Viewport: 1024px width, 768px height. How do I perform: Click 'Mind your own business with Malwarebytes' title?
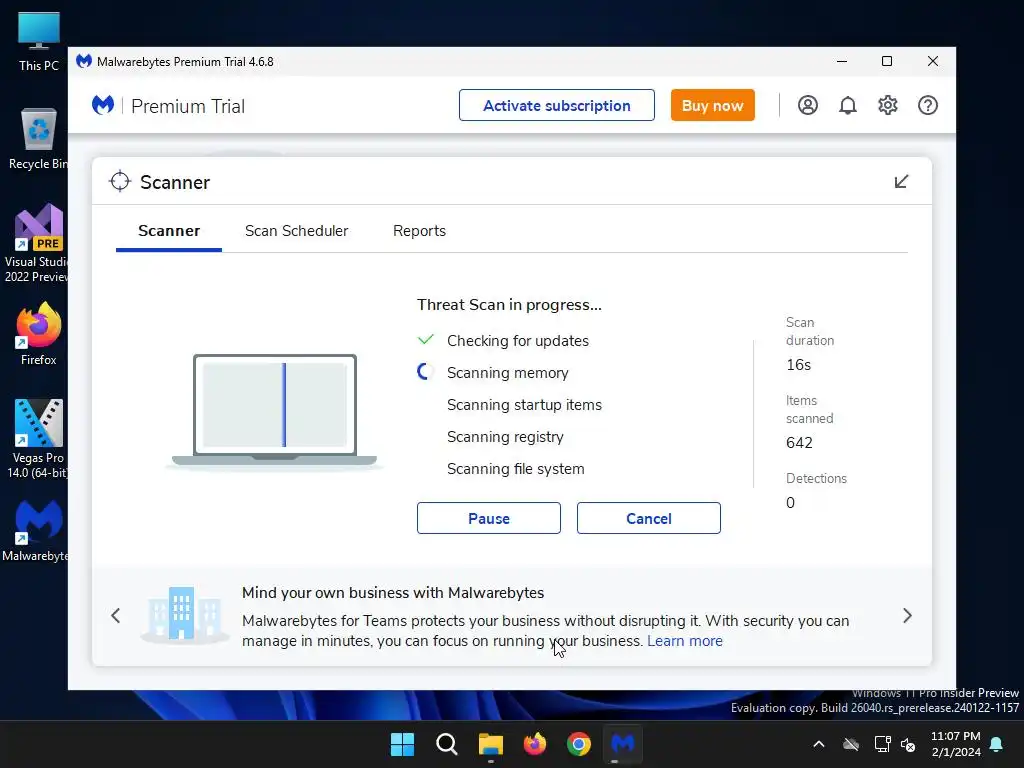click(393, 593)
